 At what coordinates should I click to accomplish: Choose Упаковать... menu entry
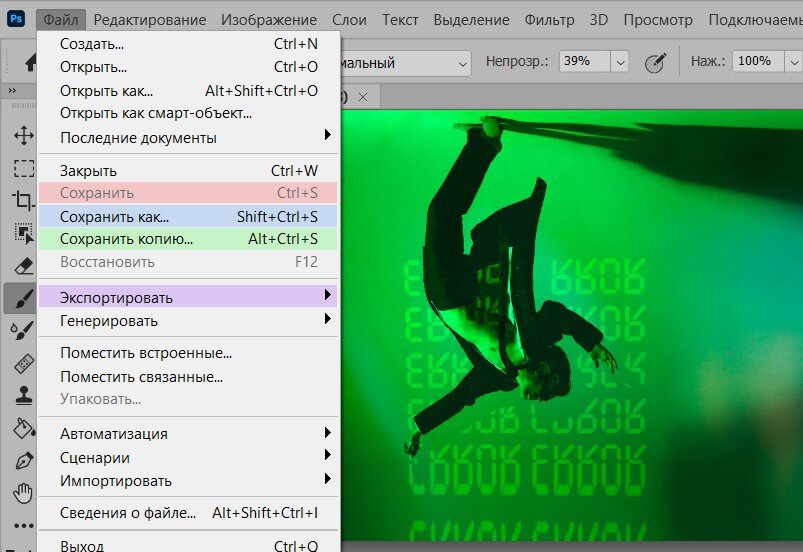point(188,399)
